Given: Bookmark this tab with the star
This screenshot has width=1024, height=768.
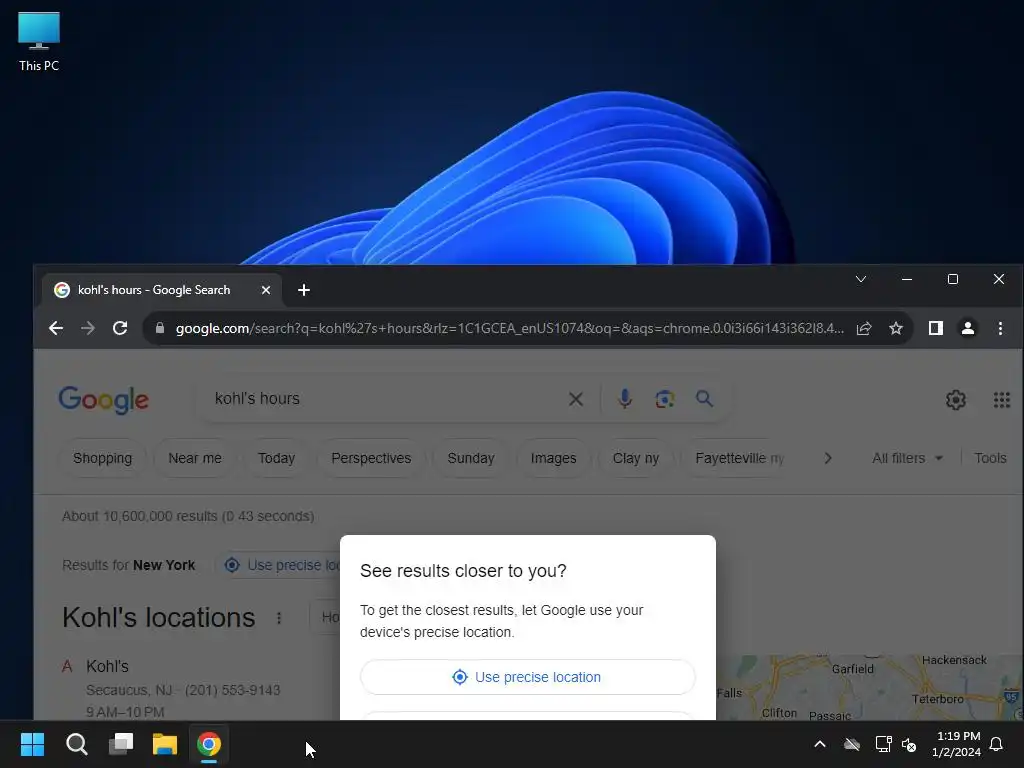Looking at the screenshot, I should [x=896, y=328].
